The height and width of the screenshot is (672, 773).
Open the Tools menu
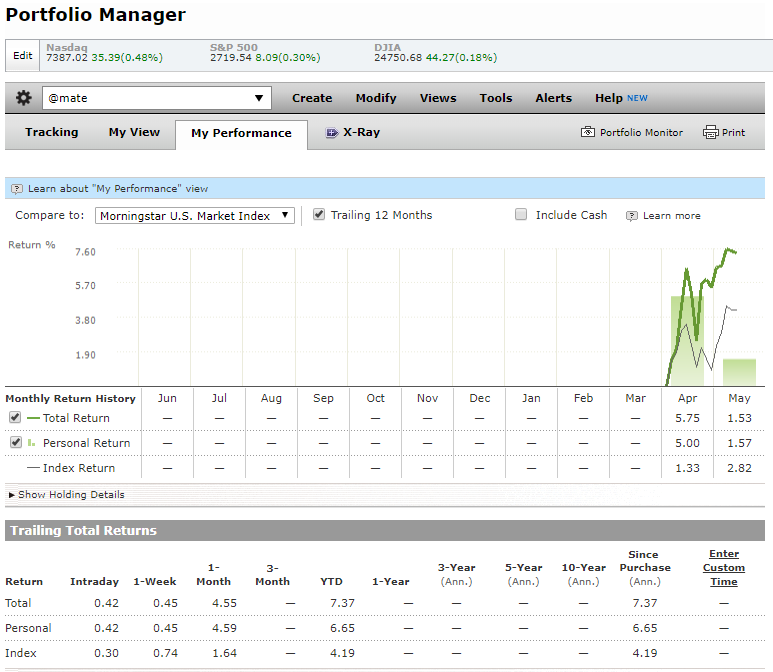[x=496, y=98]
